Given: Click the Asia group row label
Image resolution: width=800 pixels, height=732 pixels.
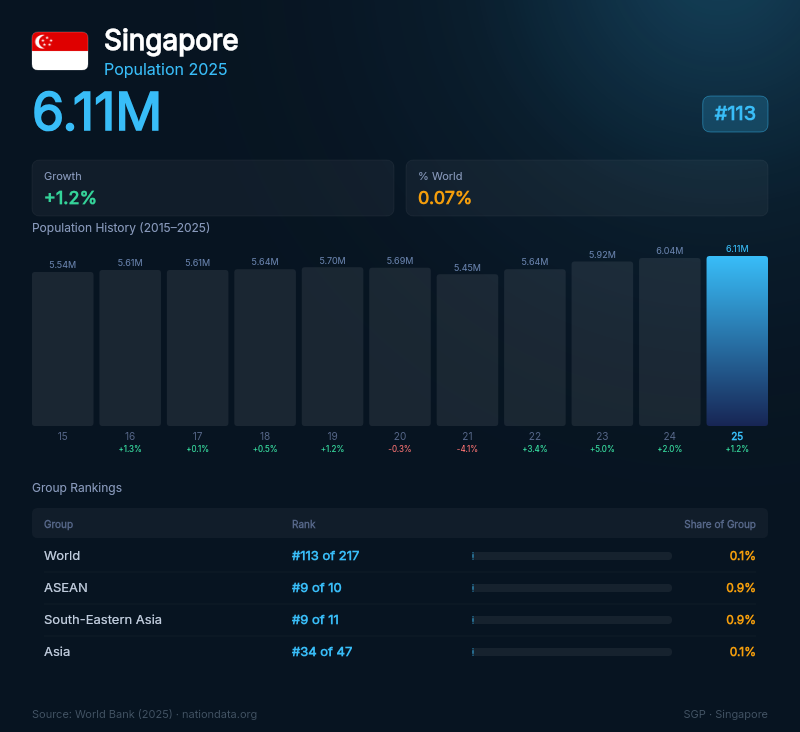Looking at the screenshot, I should tap(57, 651).
